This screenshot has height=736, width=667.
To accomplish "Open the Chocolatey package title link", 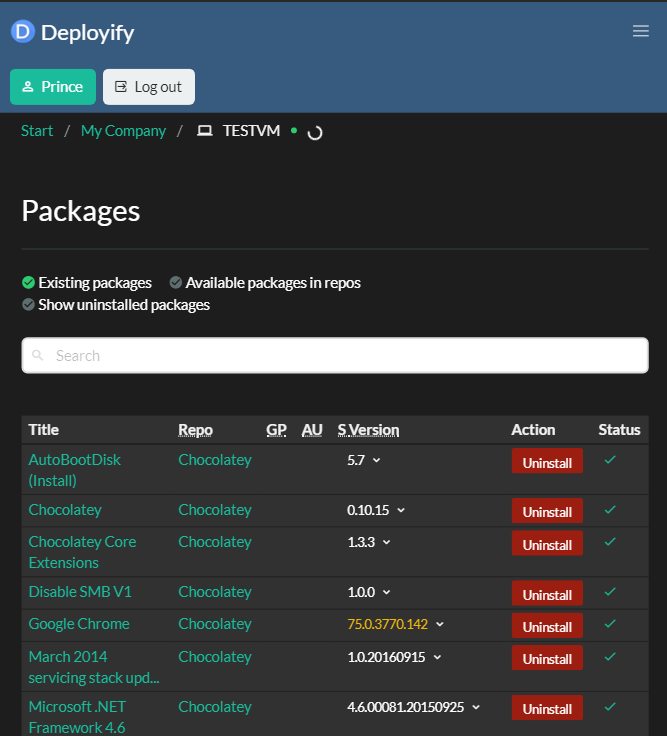I will 65,510.
